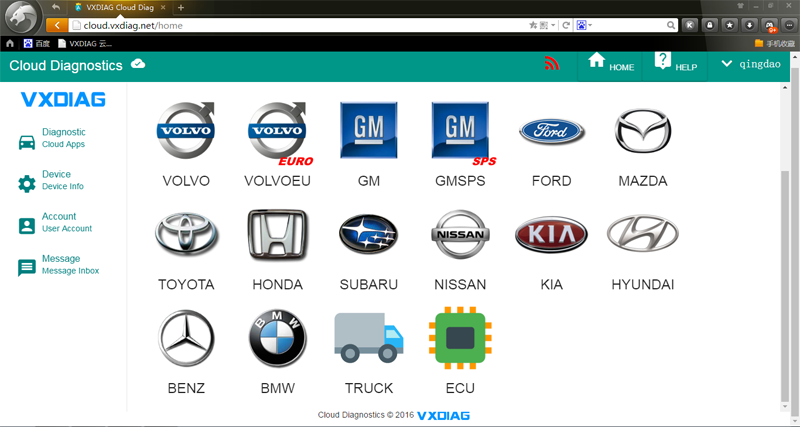Open the ECU chip icon

click(461, 338)
